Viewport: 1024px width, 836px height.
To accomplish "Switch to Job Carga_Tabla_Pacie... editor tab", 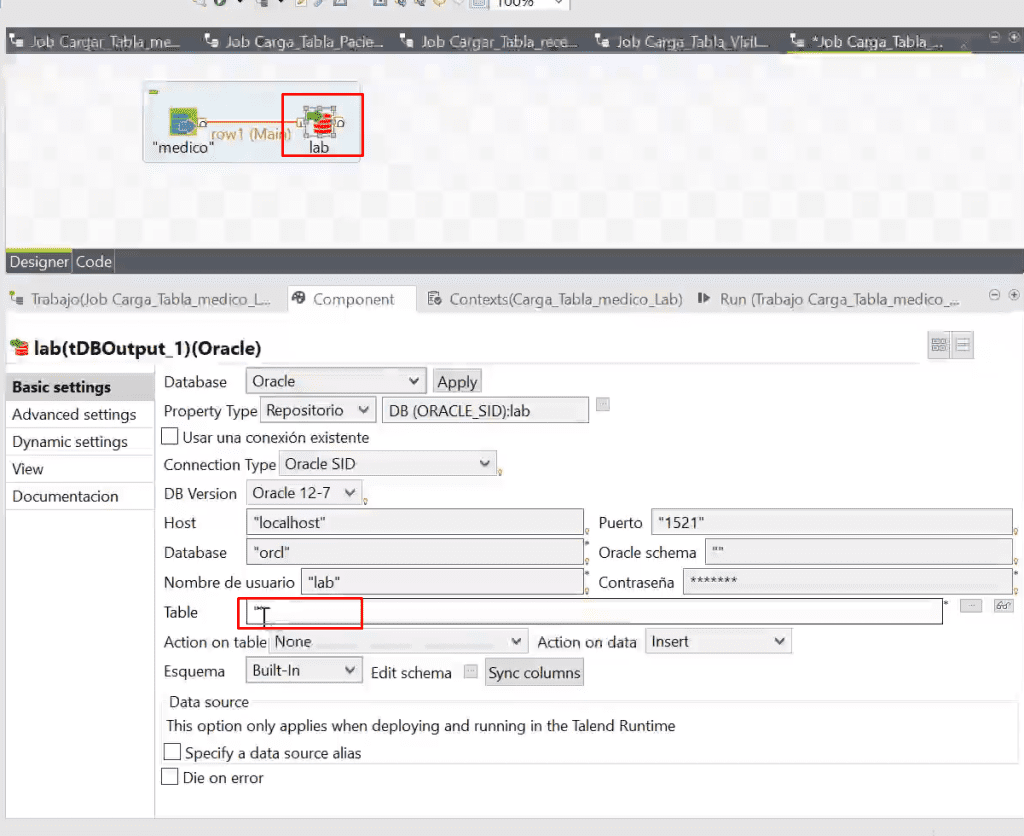I will point(294,42).
